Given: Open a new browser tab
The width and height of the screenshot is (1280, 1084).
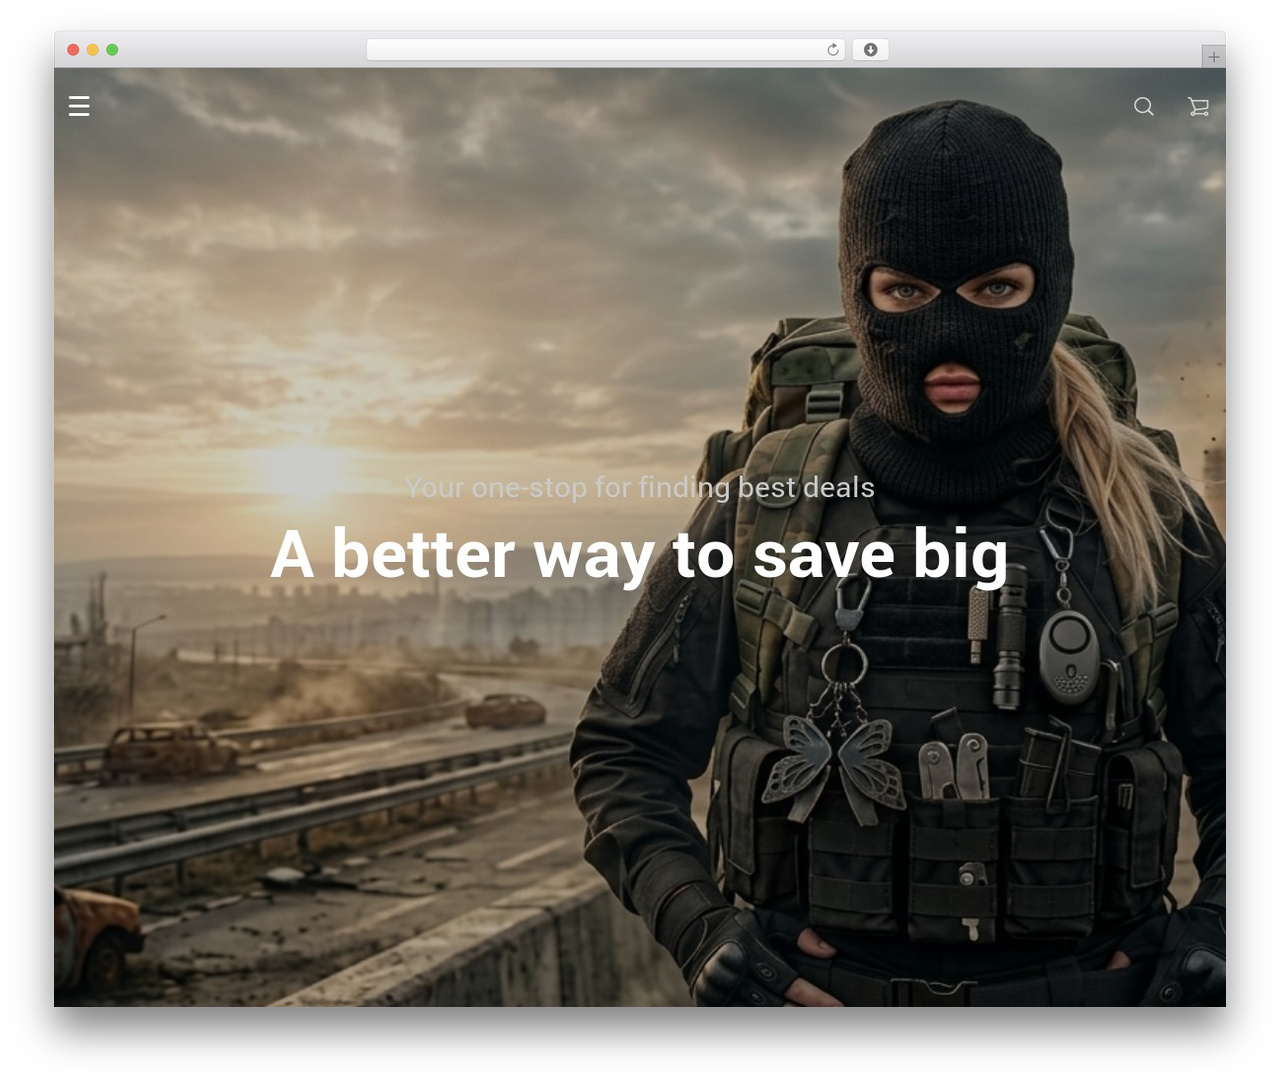Looking at the screenshot, I should [x=1213, y=57].
